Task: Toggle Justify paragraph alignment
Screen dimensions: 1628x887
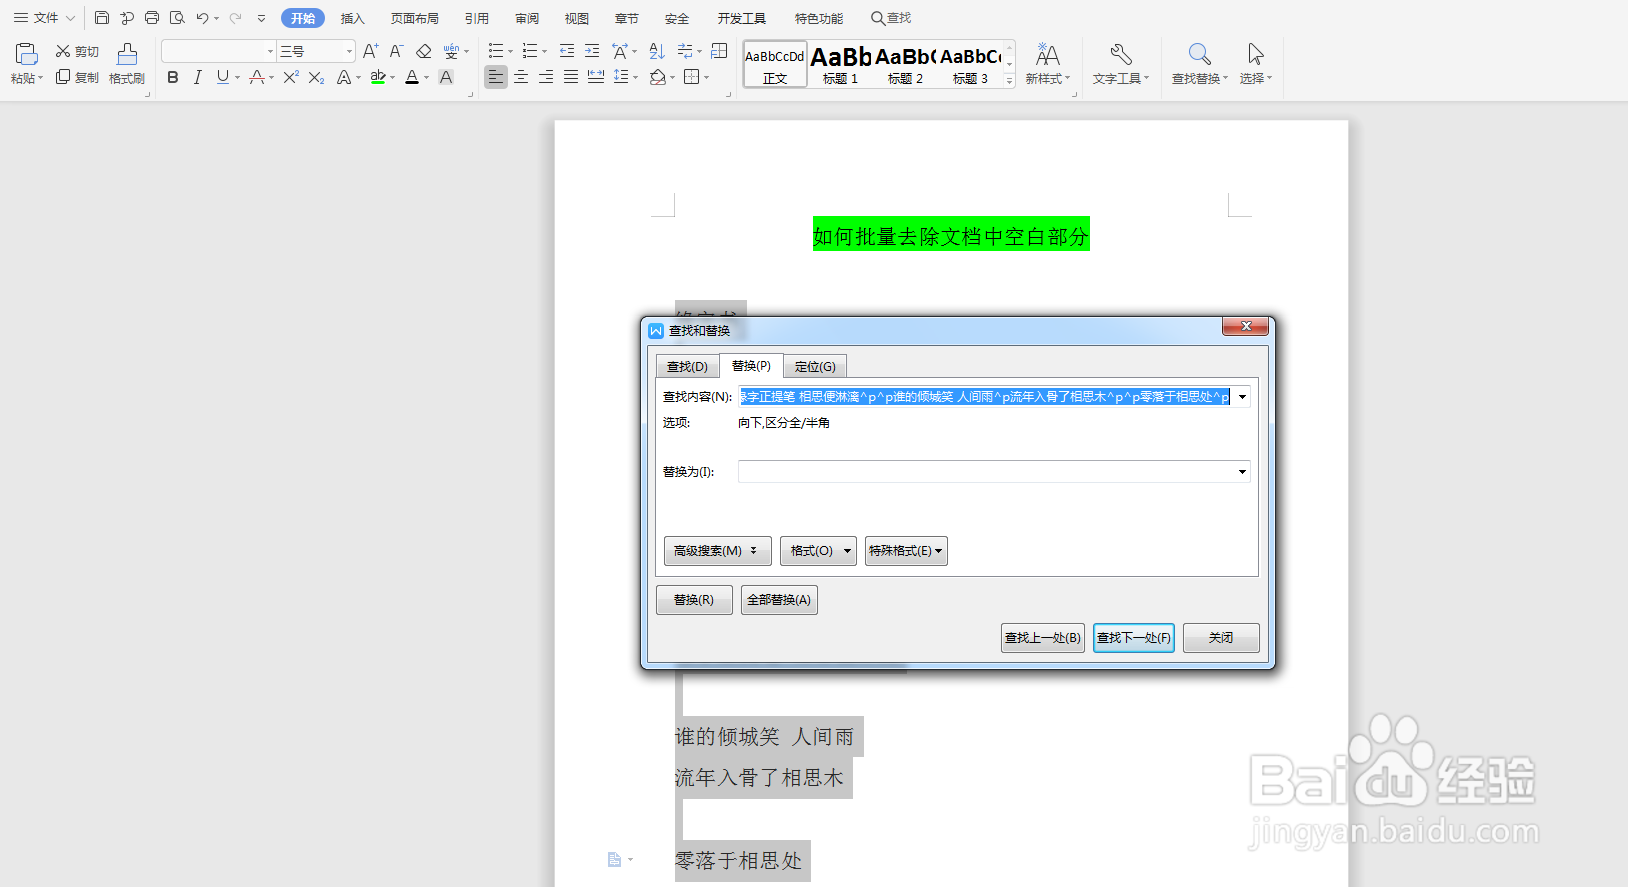Action: click(x=571, y=77)
